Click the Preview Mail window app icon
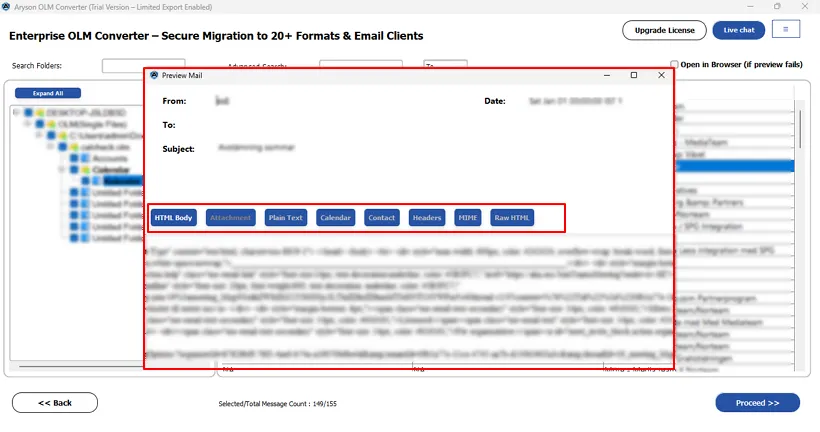820x432 pixels. [x=154, y=75]
